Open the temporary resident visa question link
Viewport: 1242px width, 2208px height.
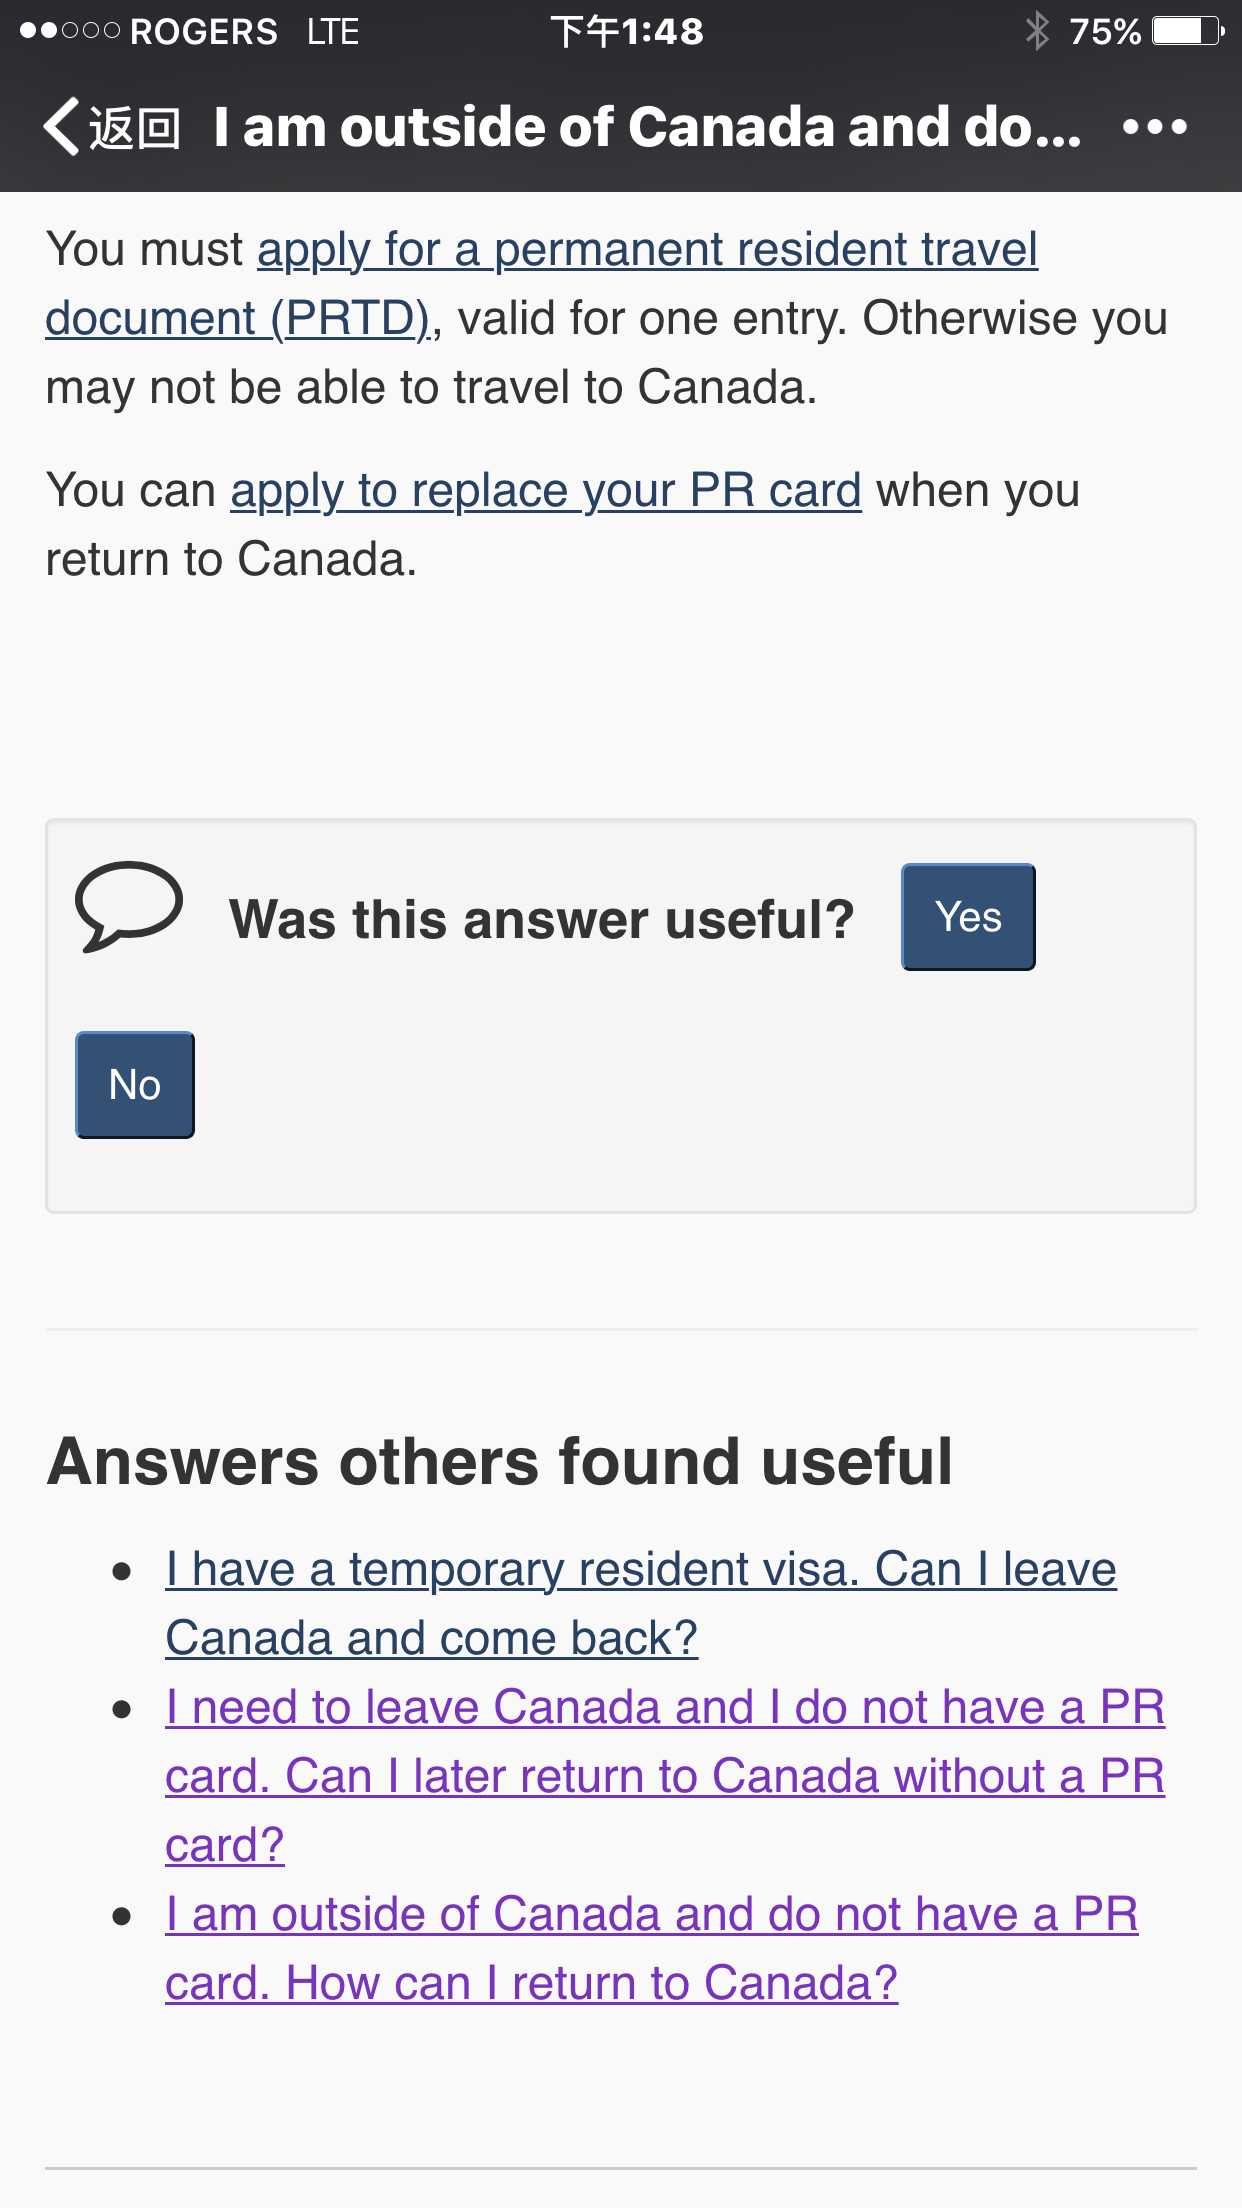(641, 1604)
